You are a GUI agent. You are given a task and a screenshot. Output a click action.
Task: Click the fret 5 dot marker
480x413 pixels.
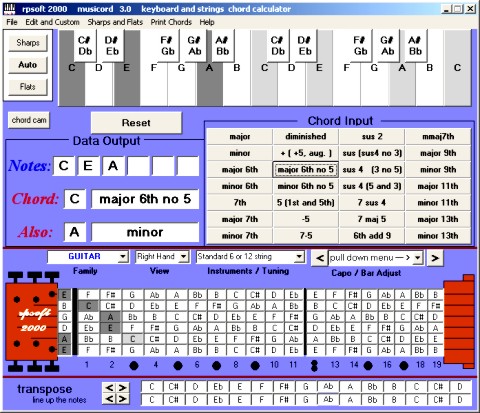point(178,366)
